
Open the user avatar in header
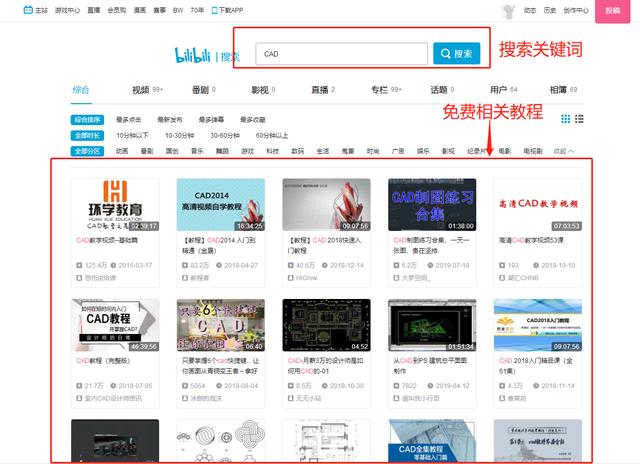(x=508, y=11)
